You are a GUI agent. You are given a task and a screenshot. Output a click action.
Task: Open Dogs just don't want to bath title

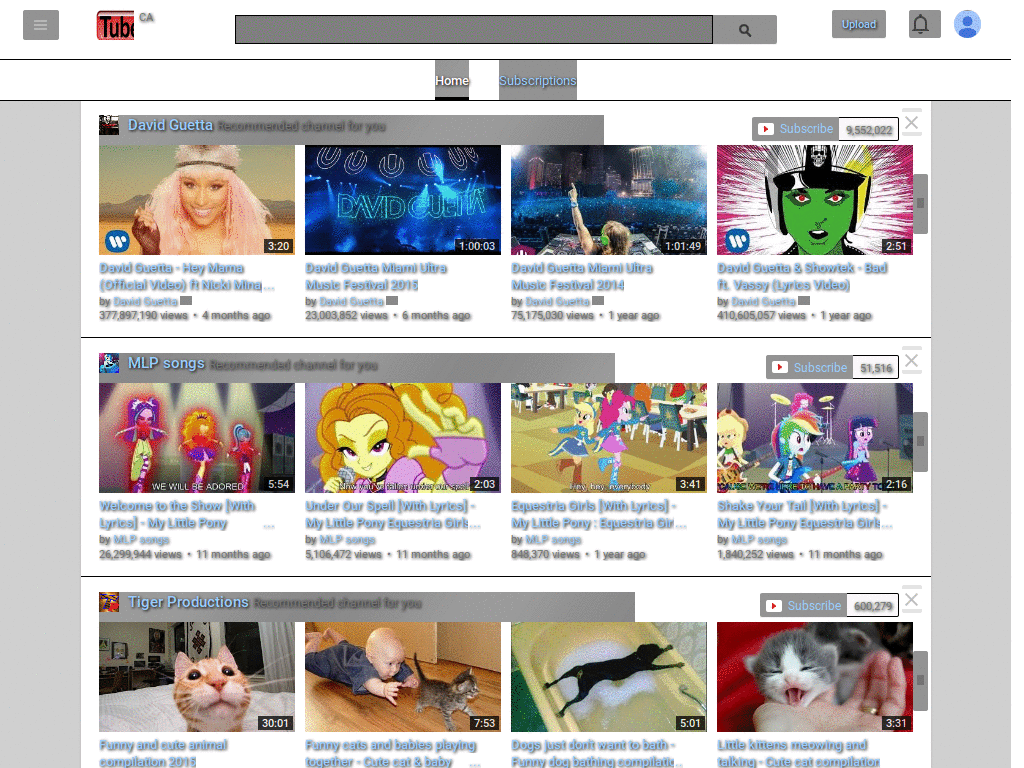coord(597,753)
